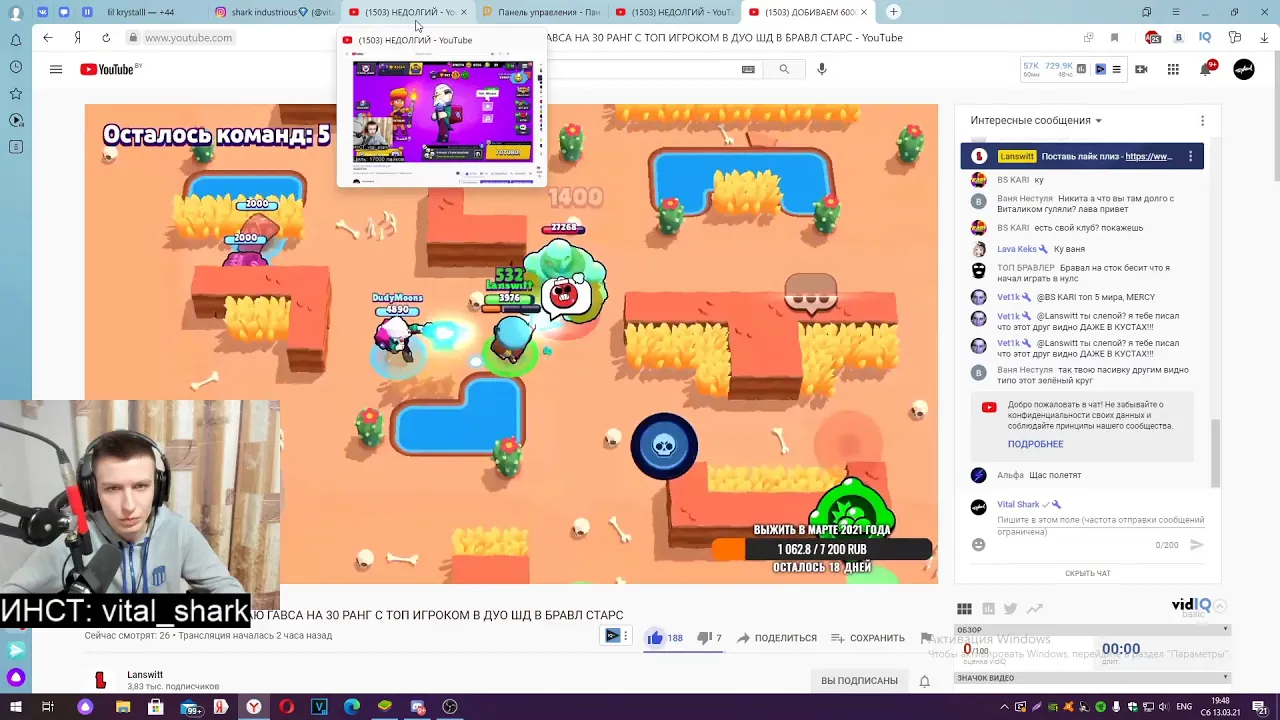Click the www.youtube.com address bar
Viewport: 1280px width, 720px height.
tap(188, 37)
